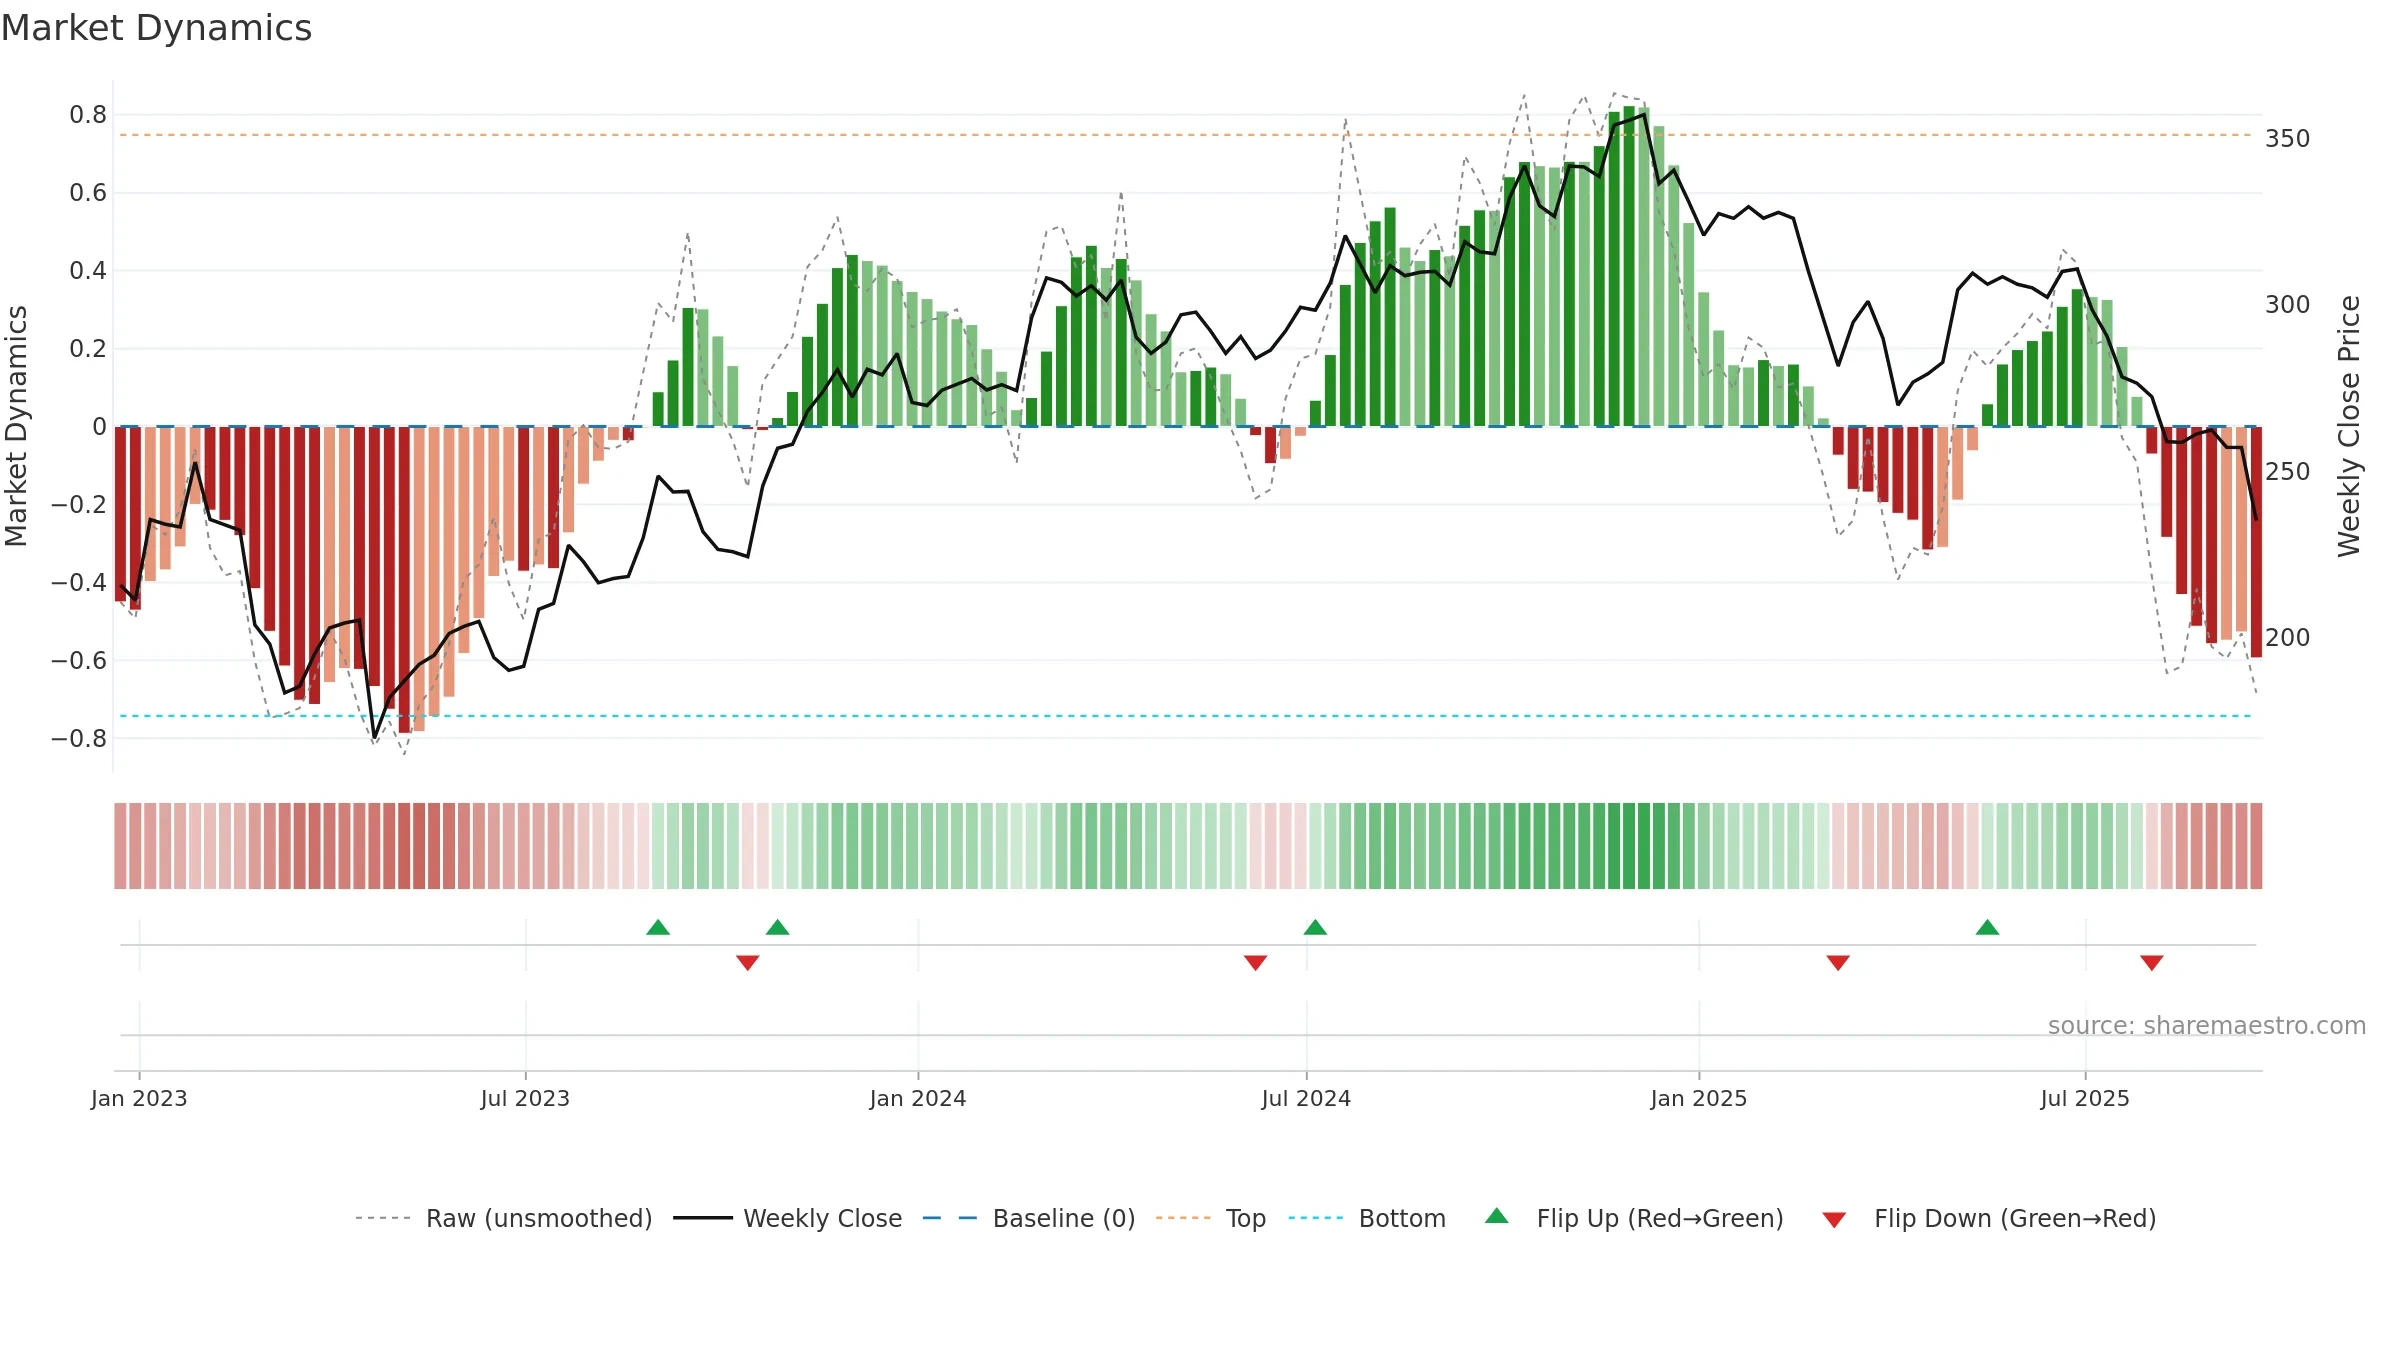
Task: Click the red flip-down marker after Jul 2025
Action: [2152, 962]
